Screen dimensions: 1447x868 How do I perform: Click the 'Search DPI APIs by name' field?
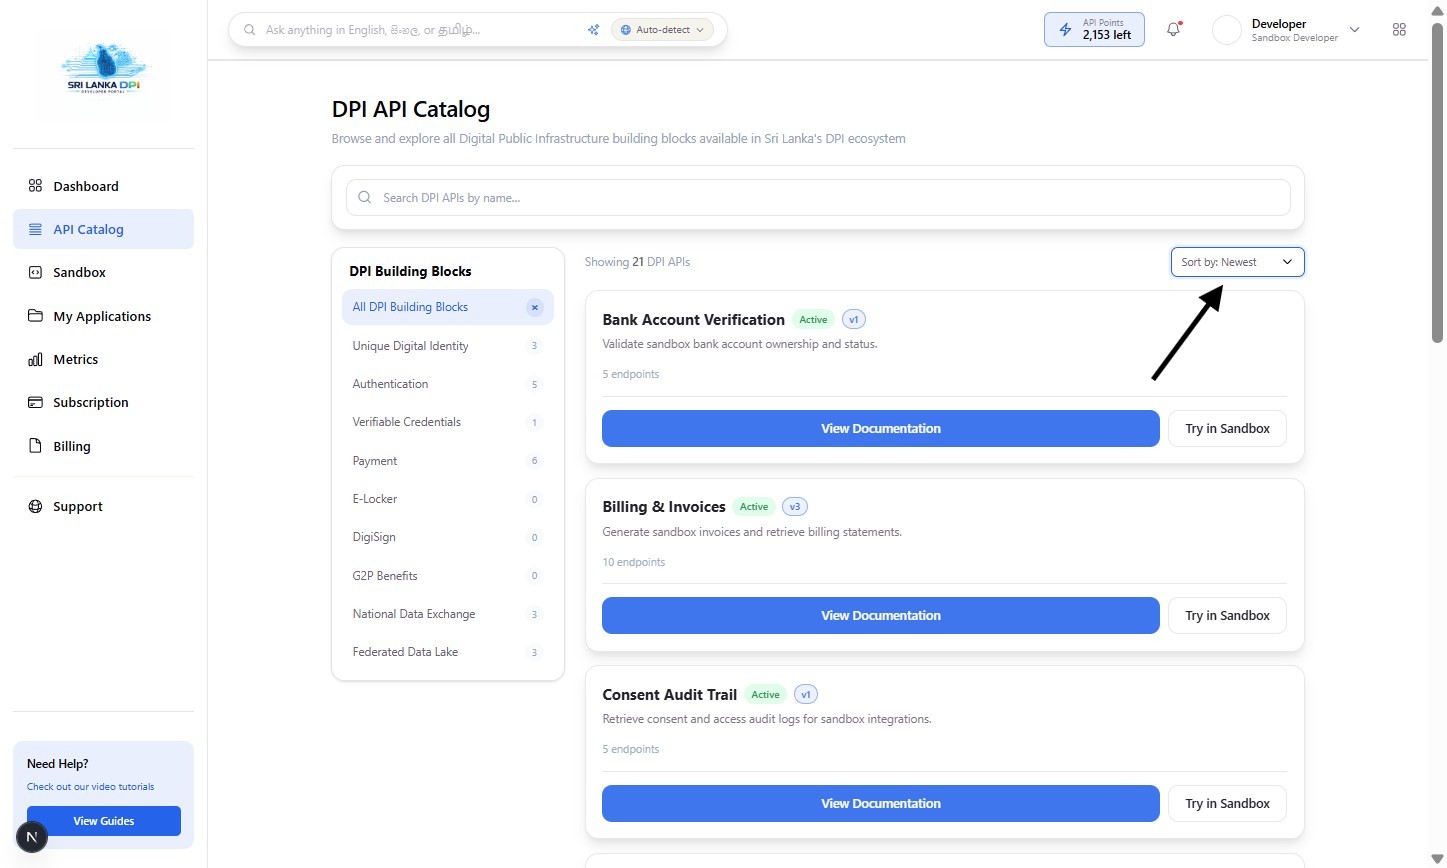[x=818, y=198]
